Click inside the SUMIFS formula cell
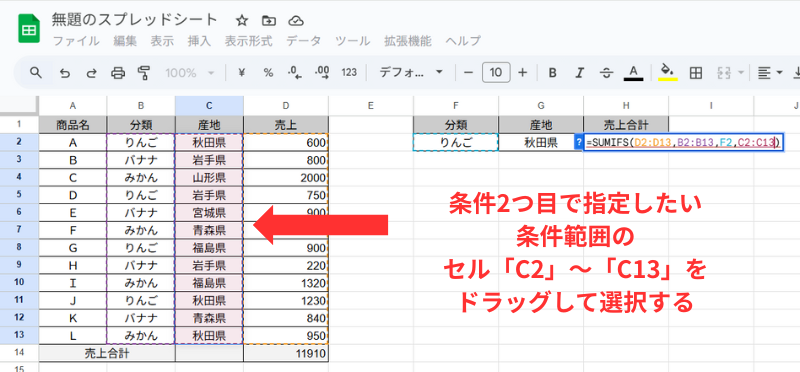The width and height of the screenshot is (800, 372). coord(684,143)
